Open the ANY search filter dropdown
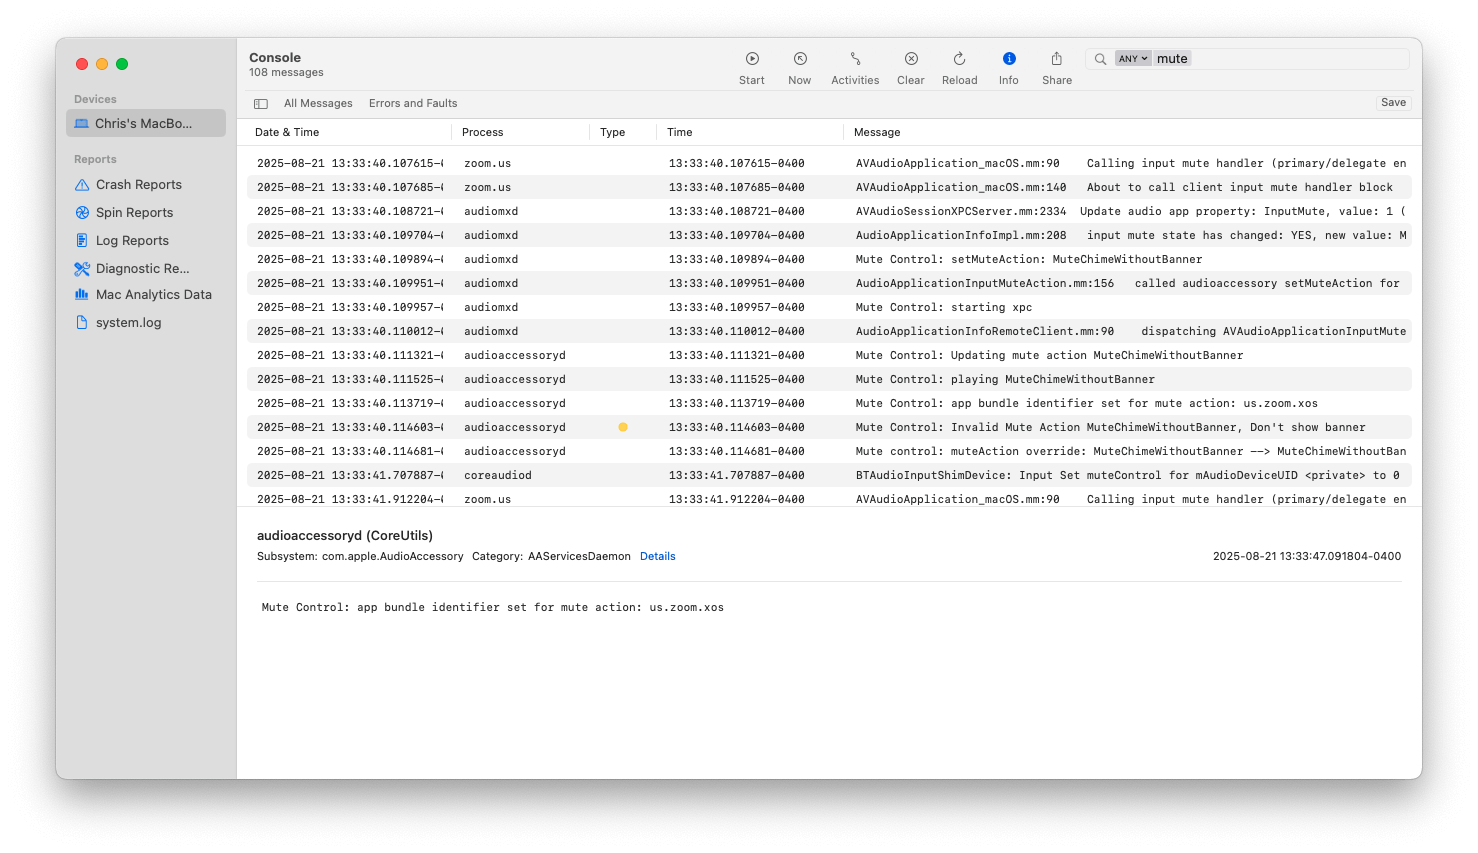 pos(1133,59)
